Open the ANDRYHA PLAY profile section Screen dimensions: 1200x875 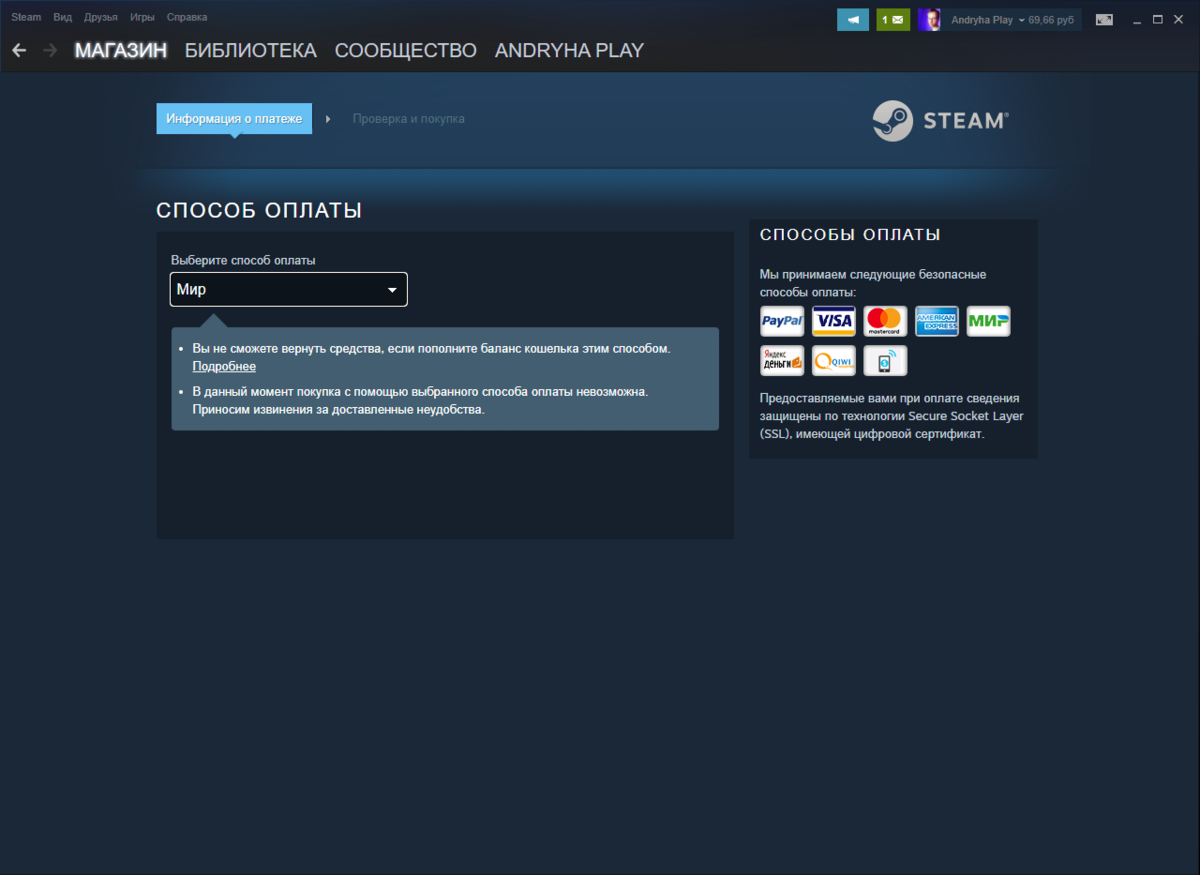point(569,50)
